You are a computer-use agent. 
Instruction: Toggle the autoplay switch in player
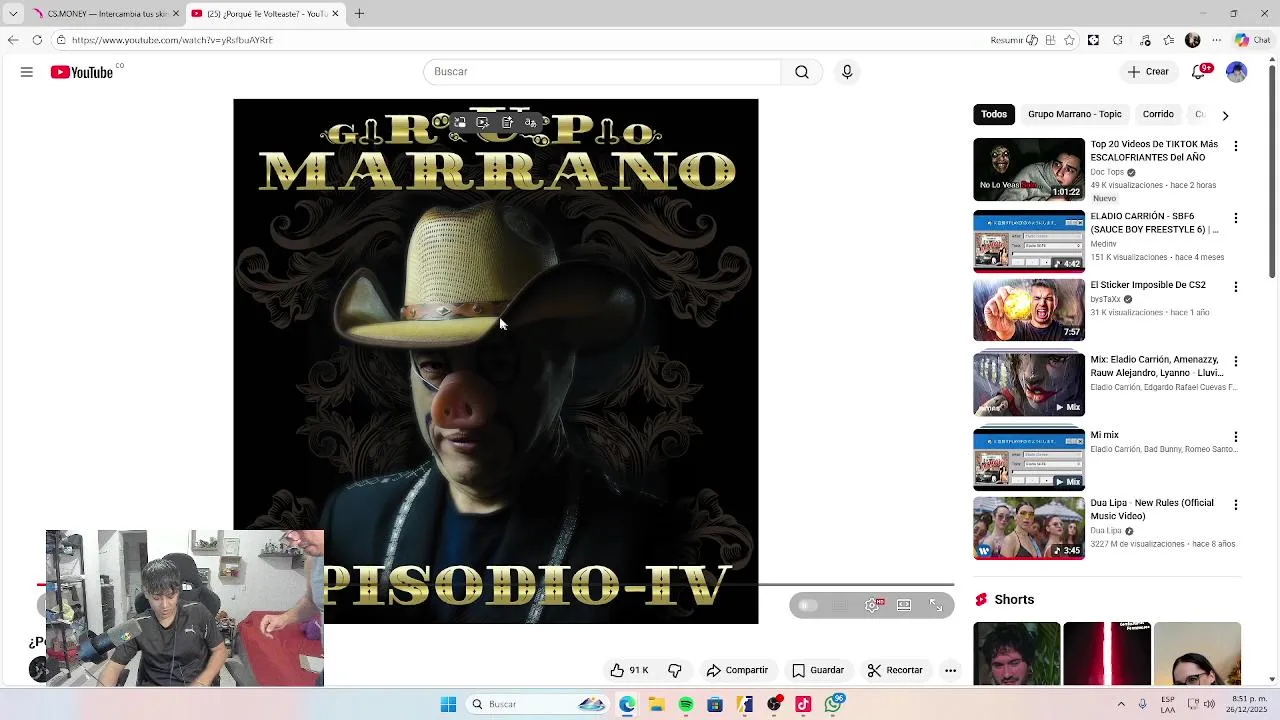click(x=807, y=605)
